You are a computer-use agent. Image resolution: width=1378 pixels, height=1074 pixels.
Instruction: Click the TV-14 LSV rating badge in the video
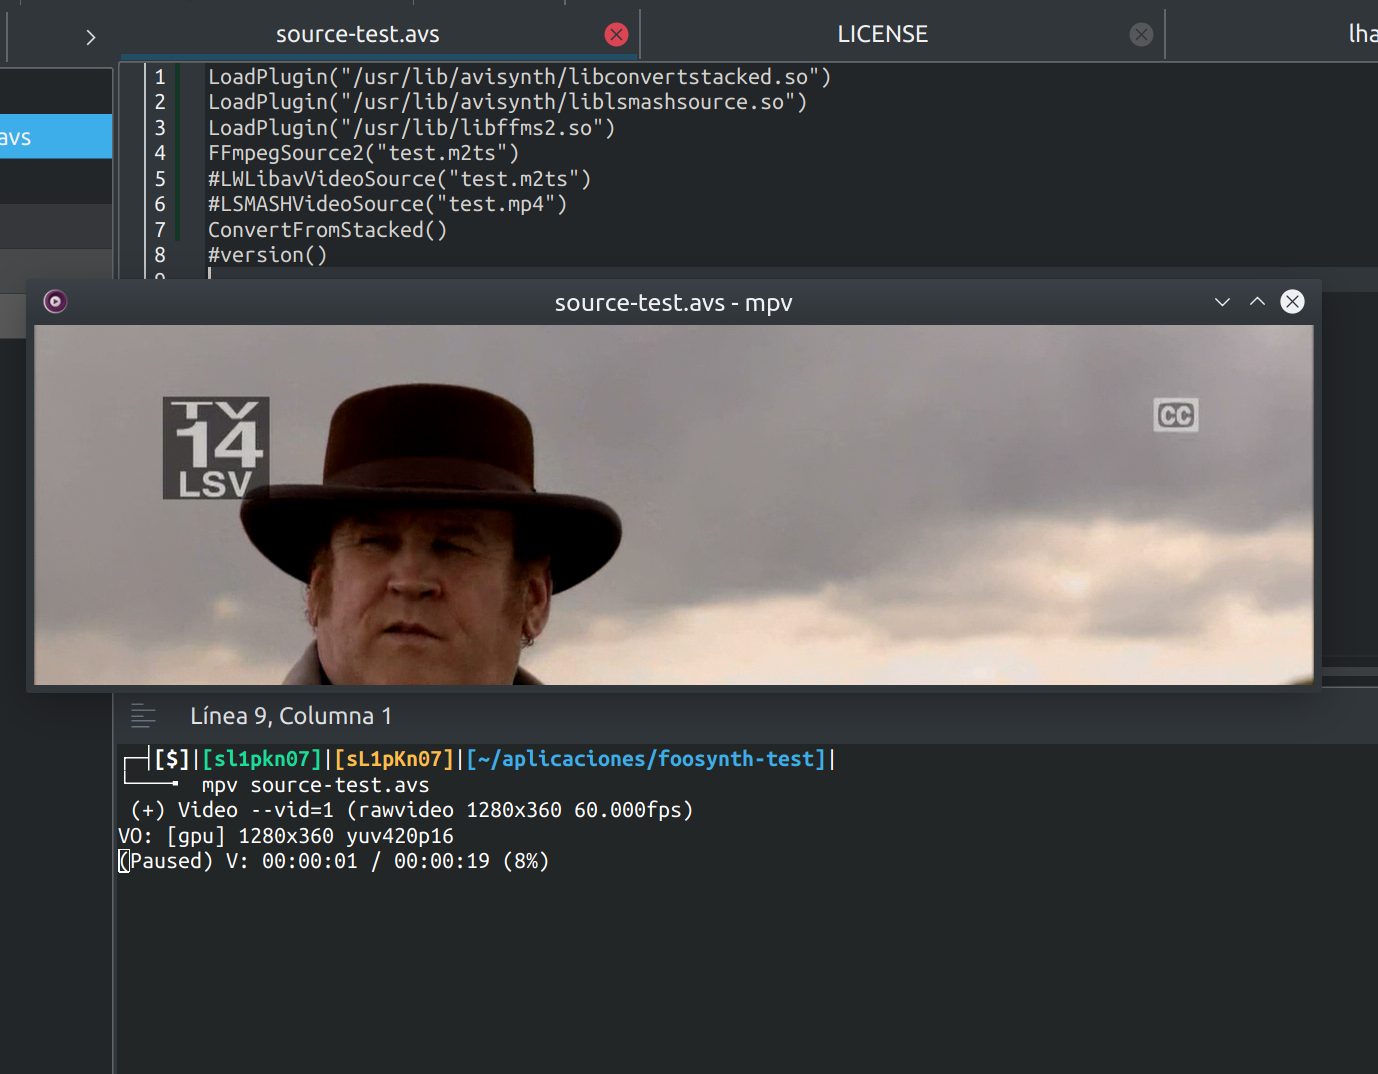[215, 447]
